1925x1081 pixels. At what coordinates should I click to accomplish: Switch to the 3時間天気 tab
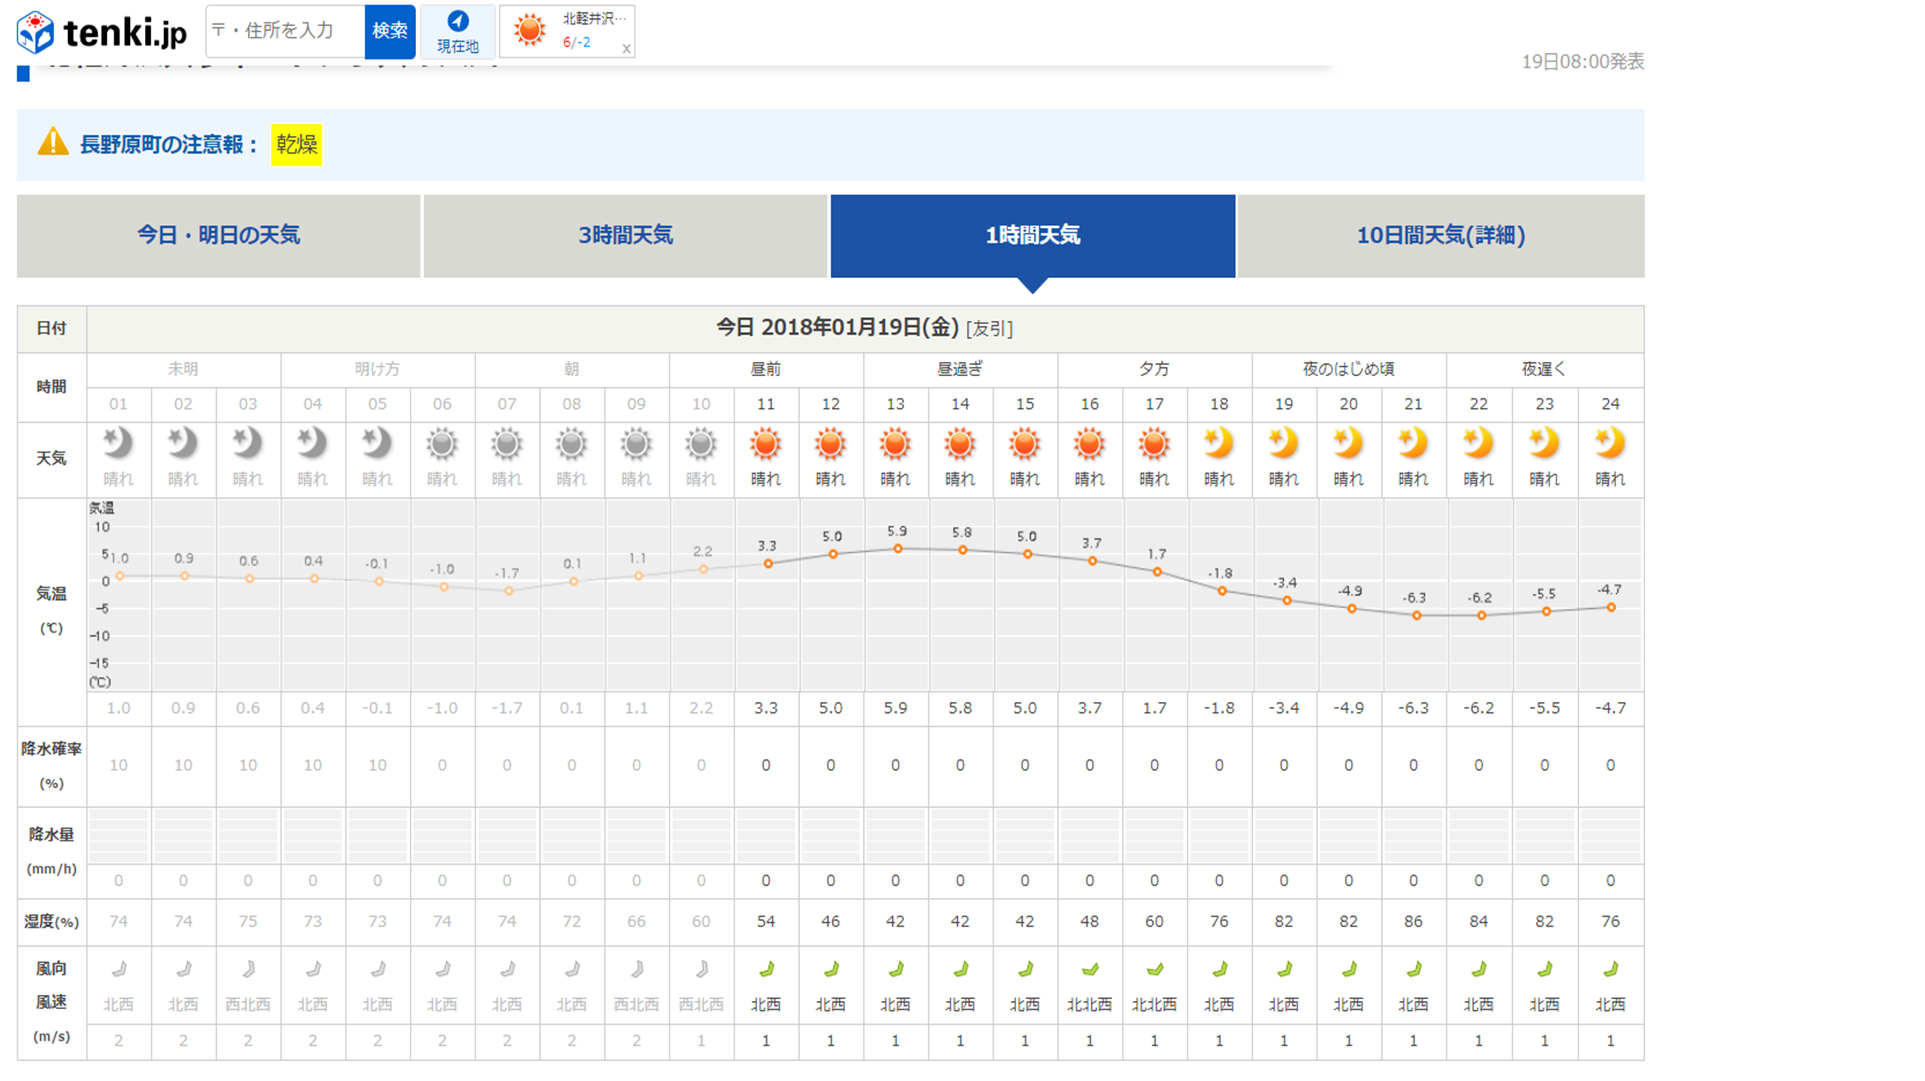(x=626, y=236)
